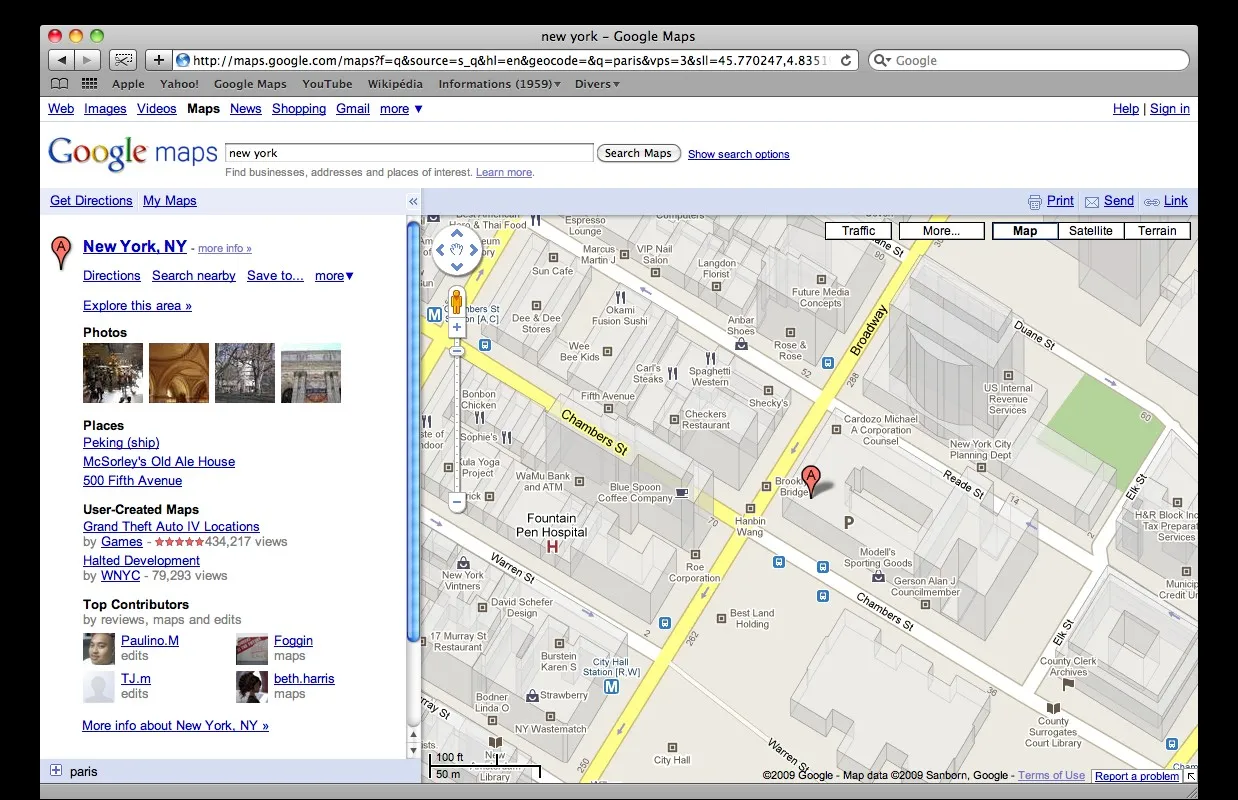
Task: Click Safari's forward navigation arrow
Action: [88, 60]
